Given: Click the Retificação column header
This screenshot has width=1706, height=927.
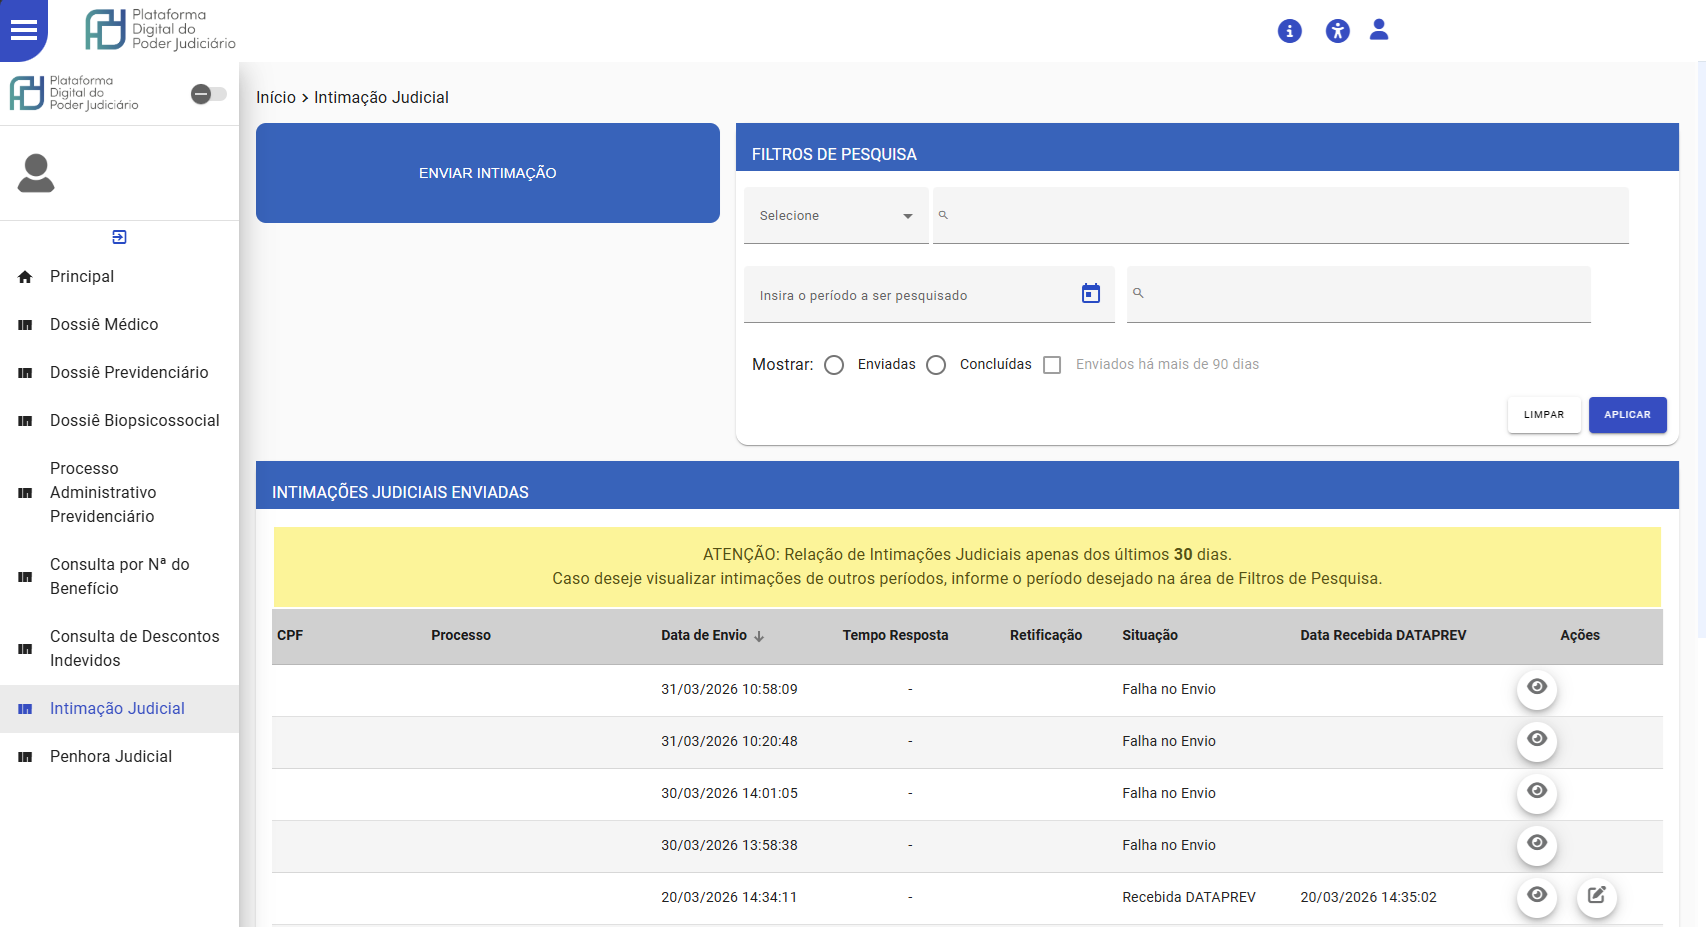Looking at the screenshot, I should pyautogui.click(x=1046, y=636).
